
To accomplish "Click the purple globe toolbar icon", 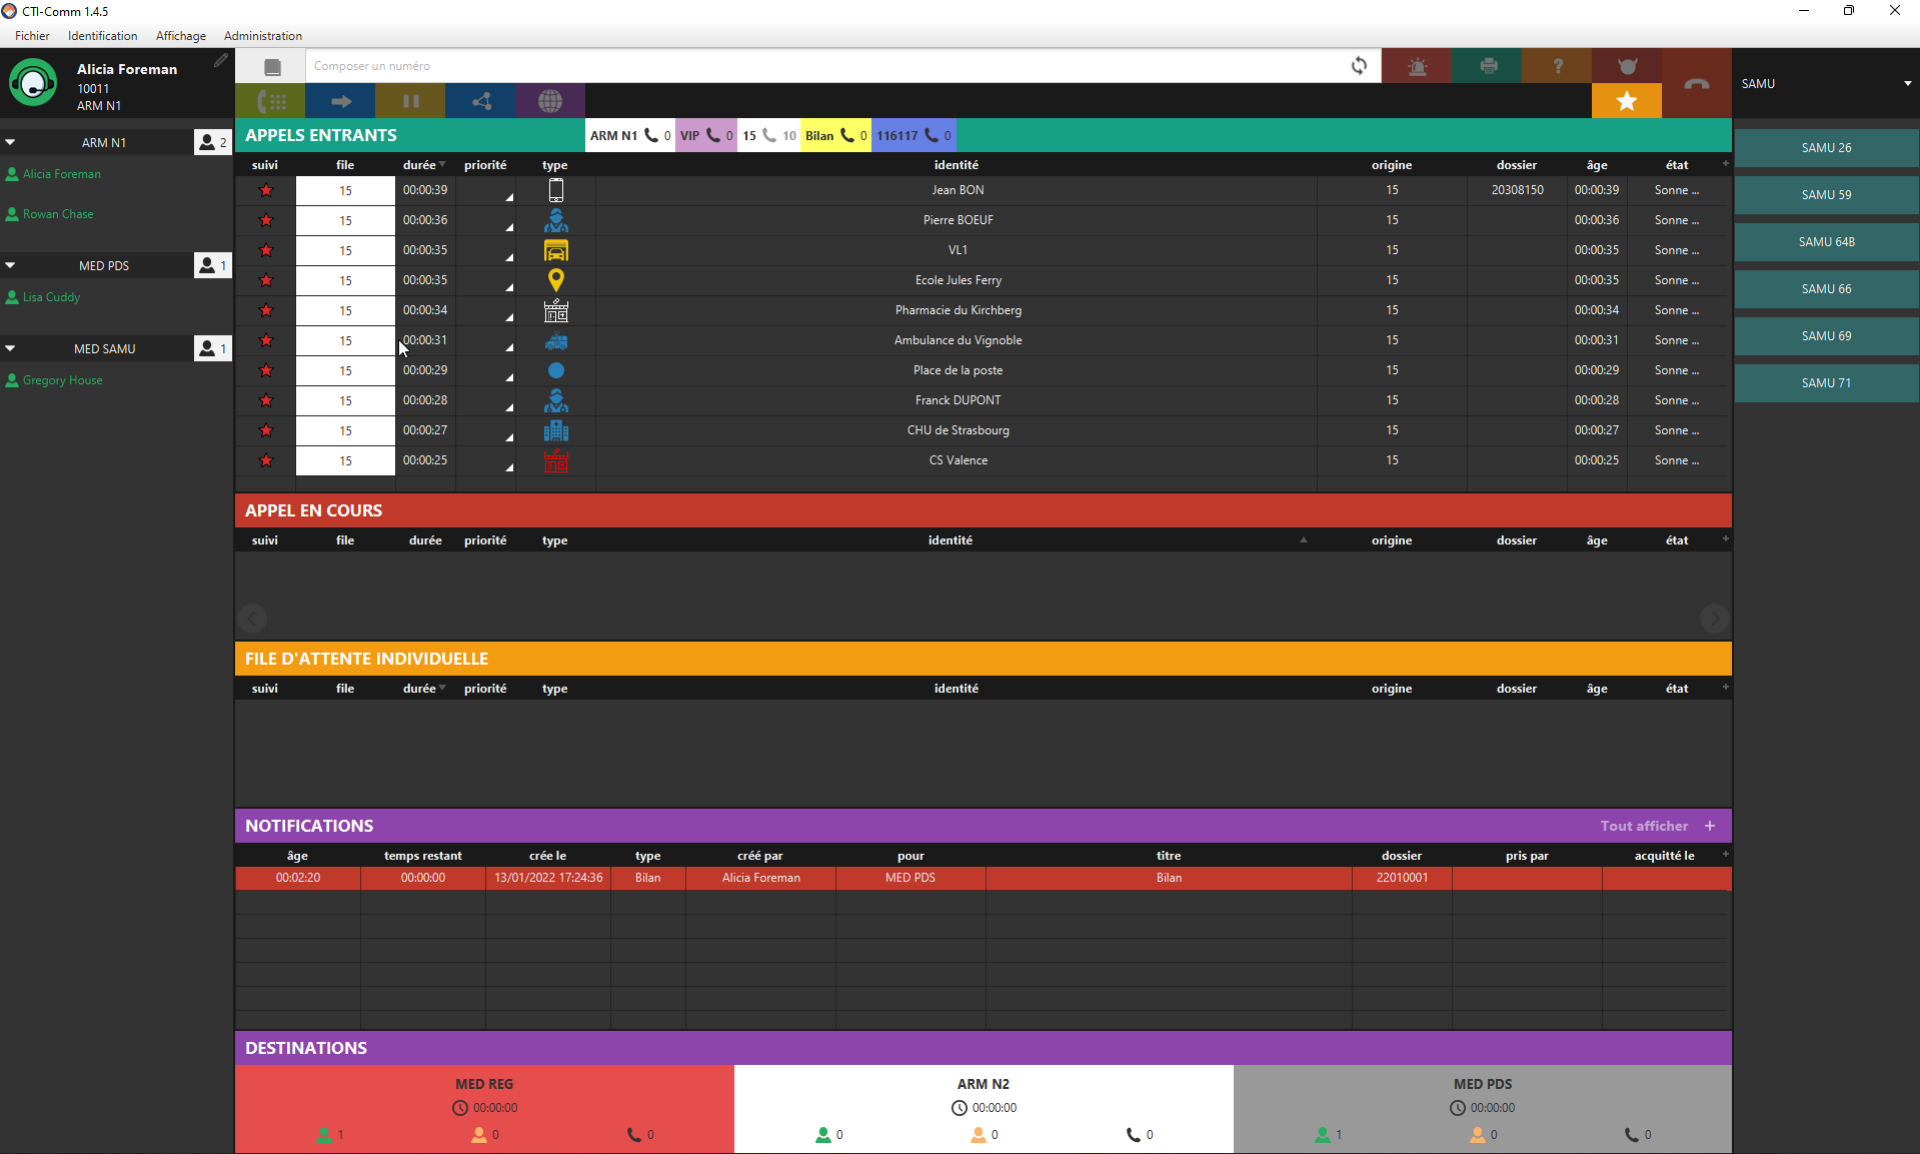I will [x=550, y=101].
